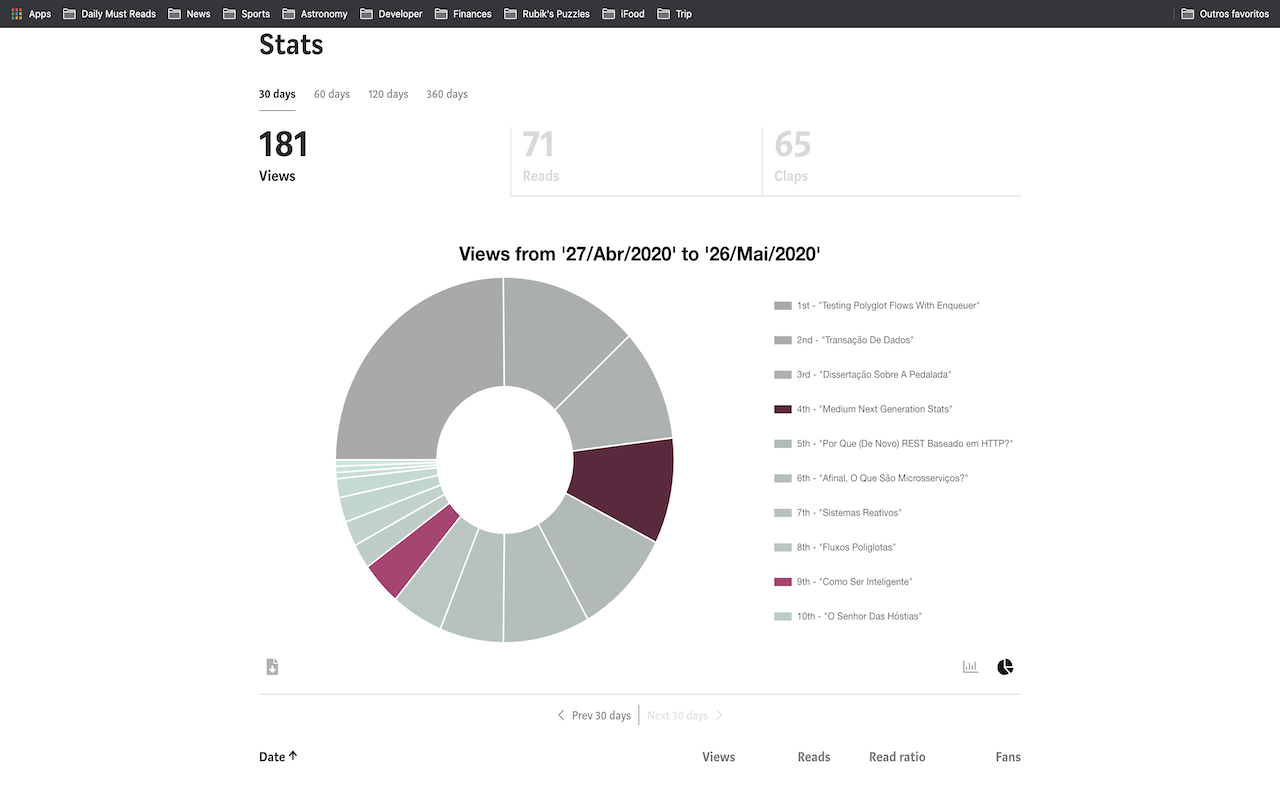Sort table by Fans column
This screenshot has height=800, width=1280.
pos(1008,757)
